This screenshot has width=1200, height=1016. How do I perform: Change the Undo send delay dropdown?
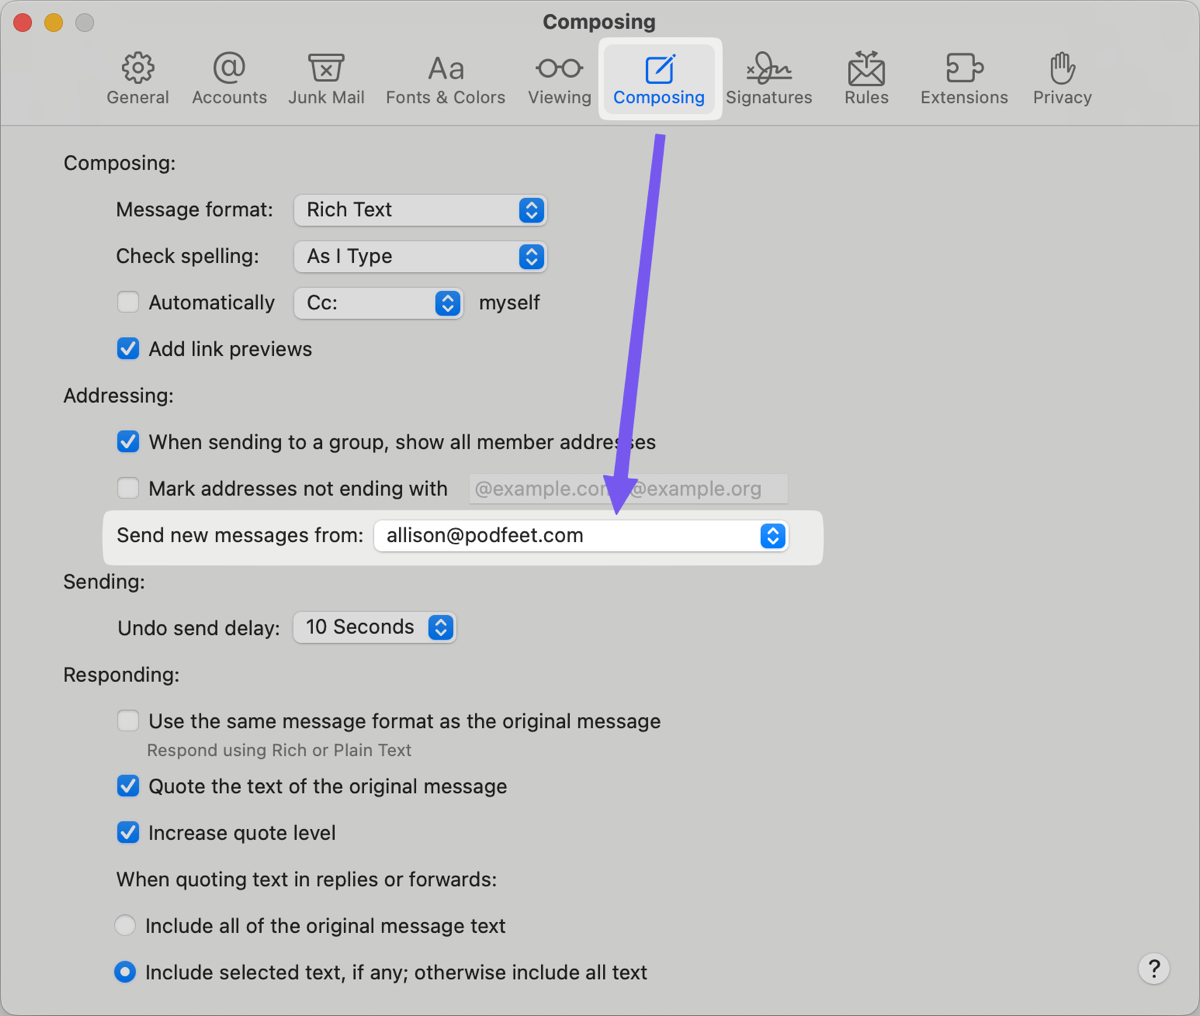[x=374, y=628]
